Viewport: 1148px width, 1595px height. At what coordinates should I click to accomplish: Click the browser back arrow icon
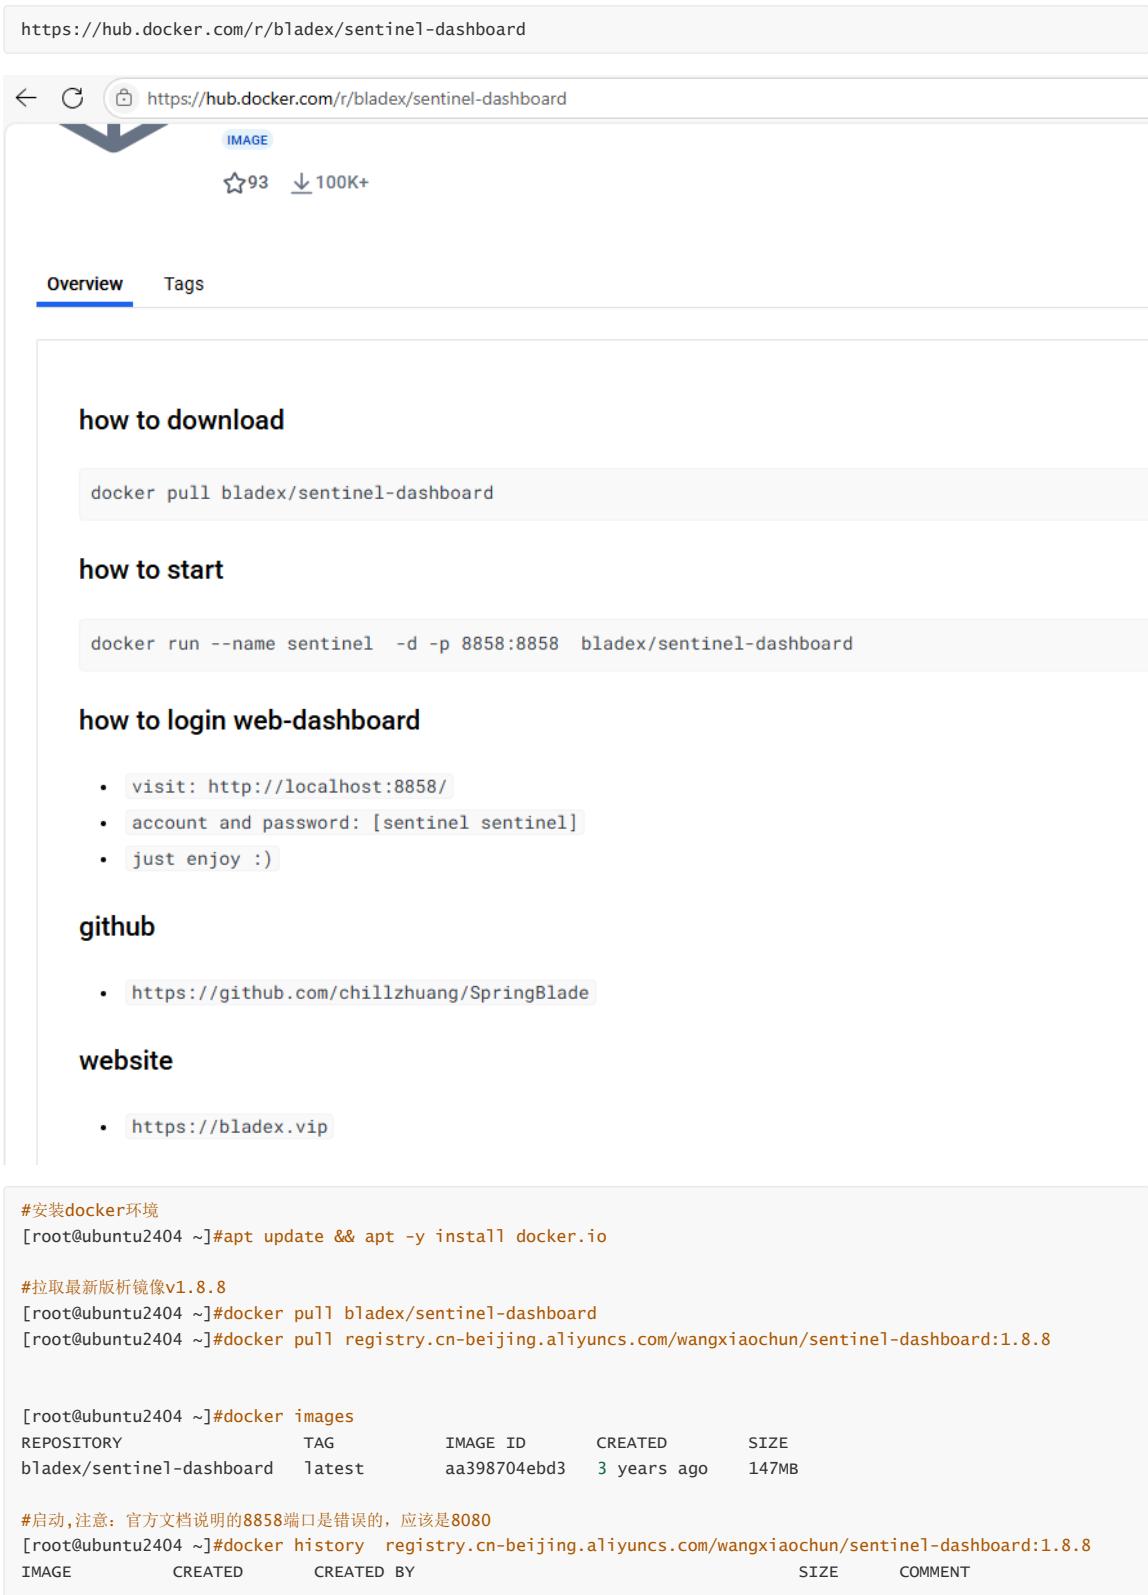pyautogui.click(x=26, y=98)
